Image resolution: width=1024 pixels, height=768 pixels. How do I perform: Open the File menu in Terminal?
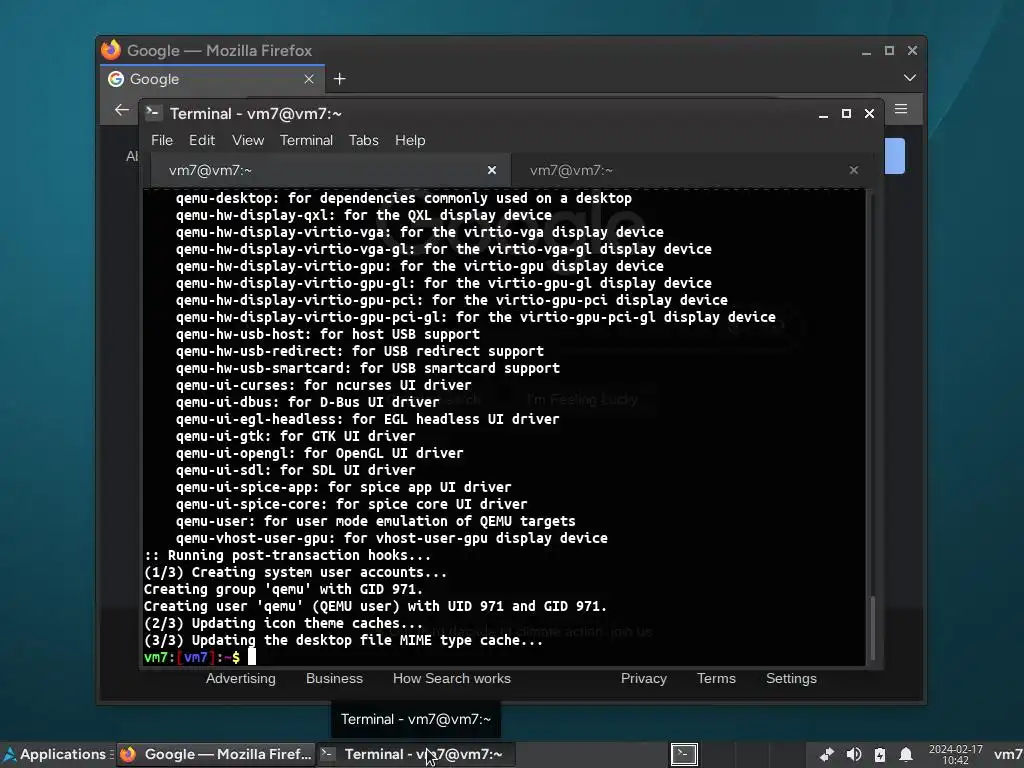tap(161, 140)
